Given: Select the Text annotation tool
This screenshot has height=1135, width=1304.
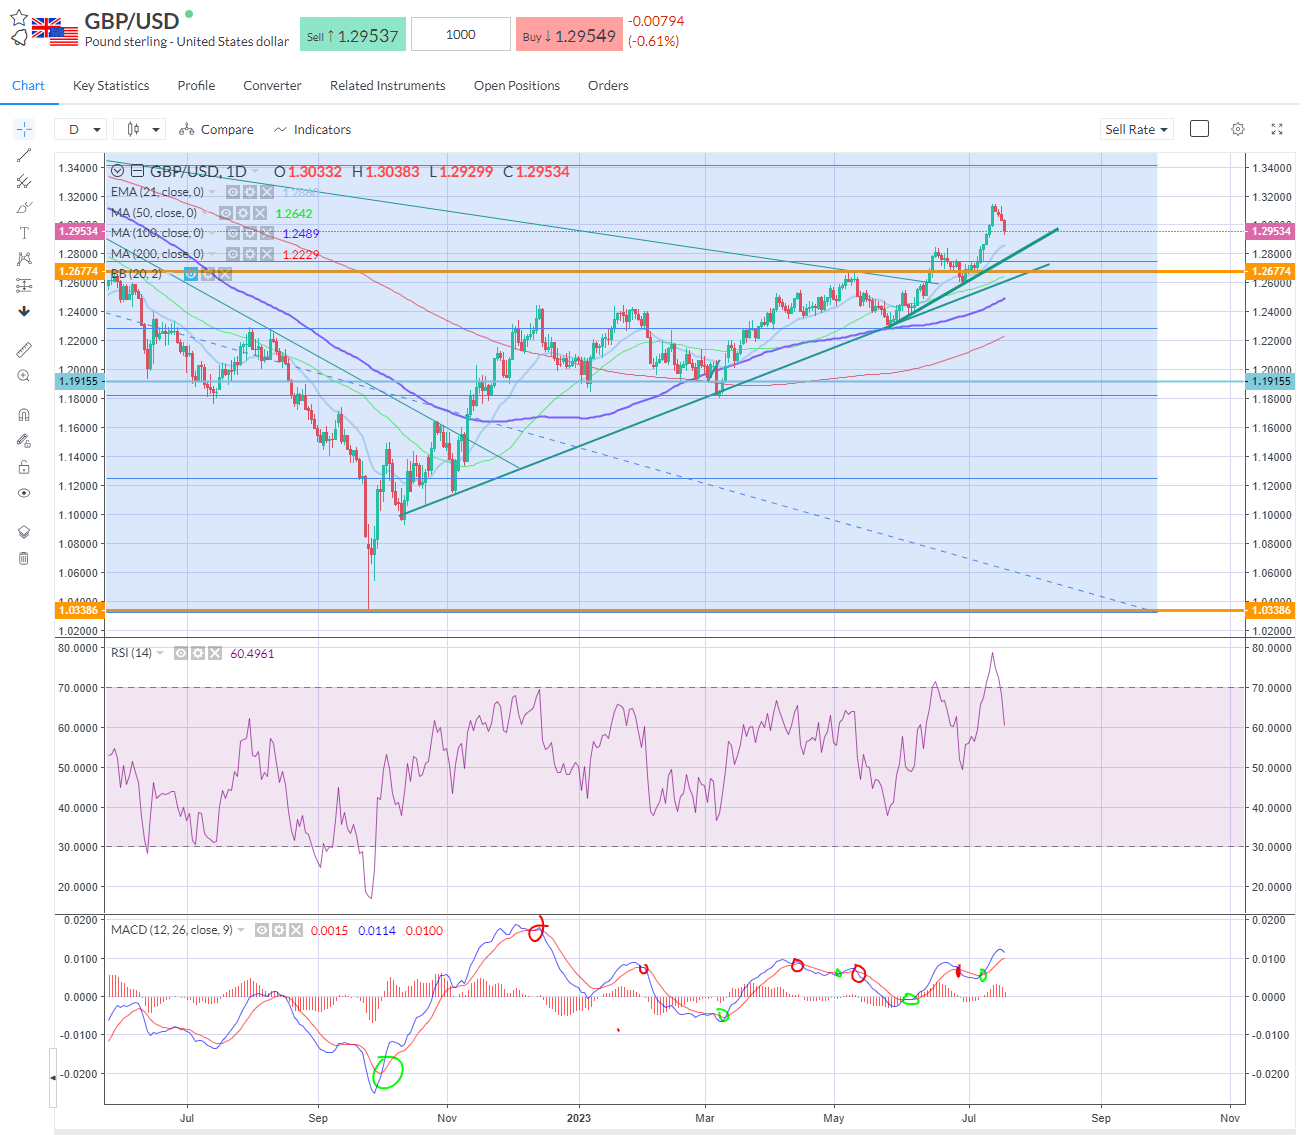Looking at the screenshot, I should (x=24, y=233).
